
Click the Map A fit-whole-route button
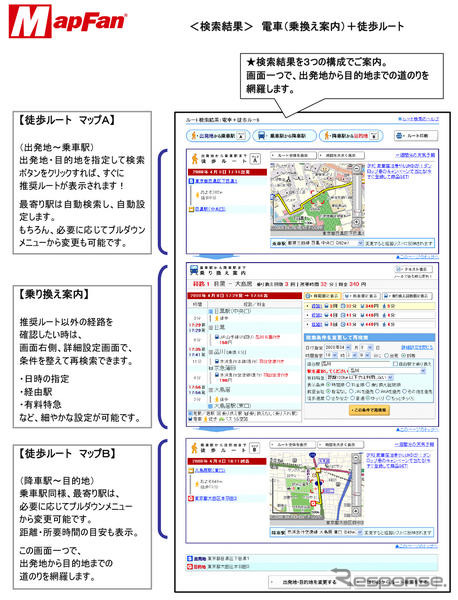click(x=294, y=156)
